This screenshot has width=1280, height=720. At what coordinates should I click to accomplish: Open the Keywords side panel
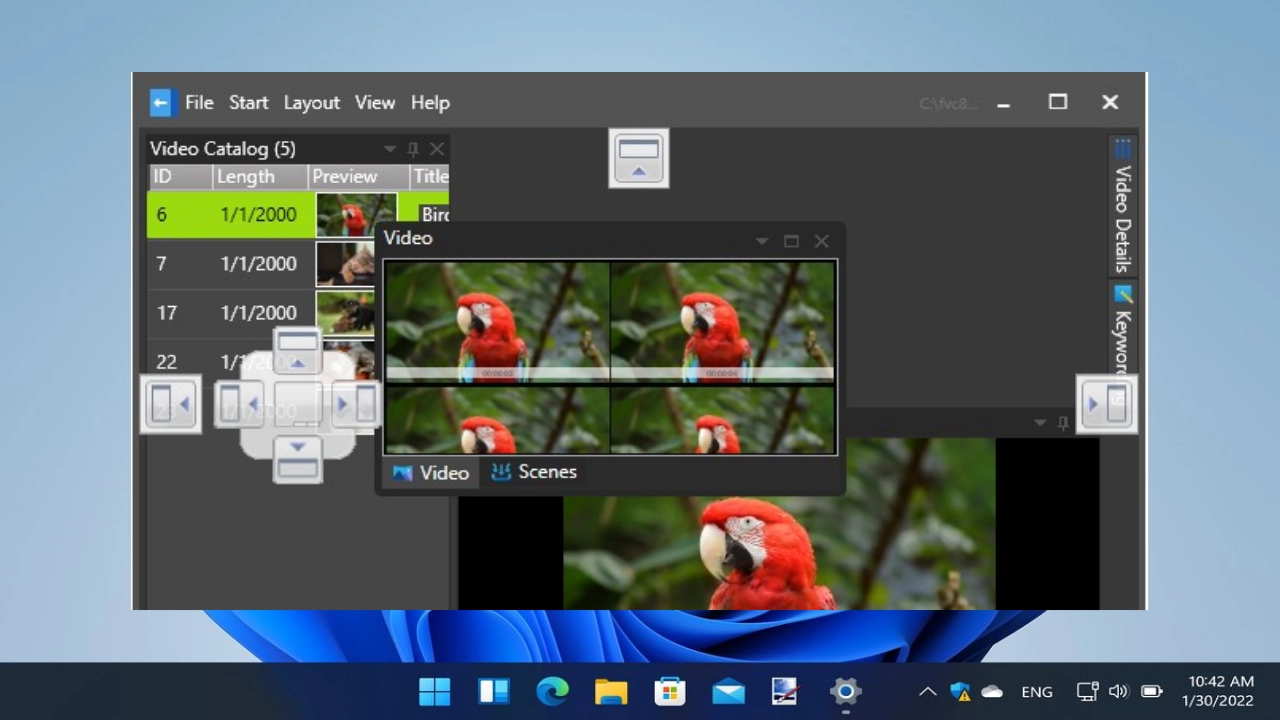(x=1123, y=328)
